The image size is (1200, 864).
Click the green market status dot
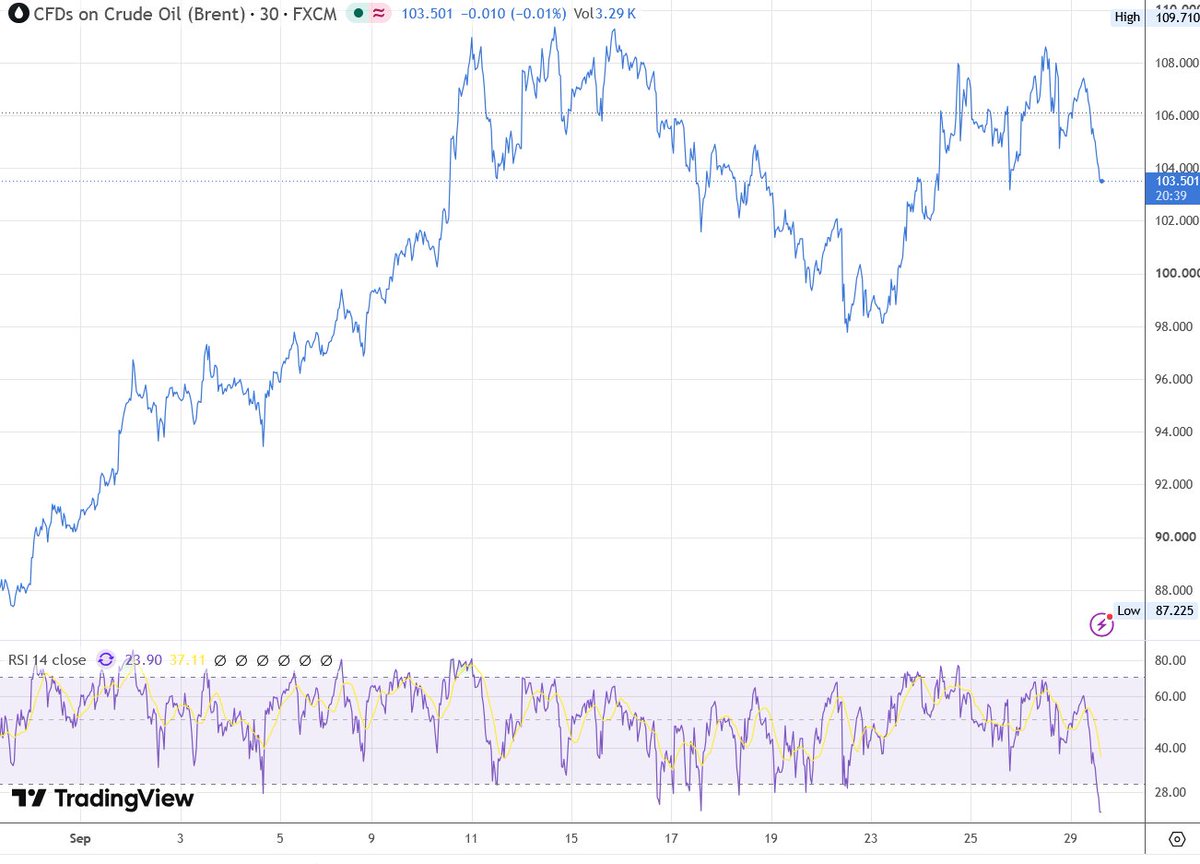coord(358,14)
